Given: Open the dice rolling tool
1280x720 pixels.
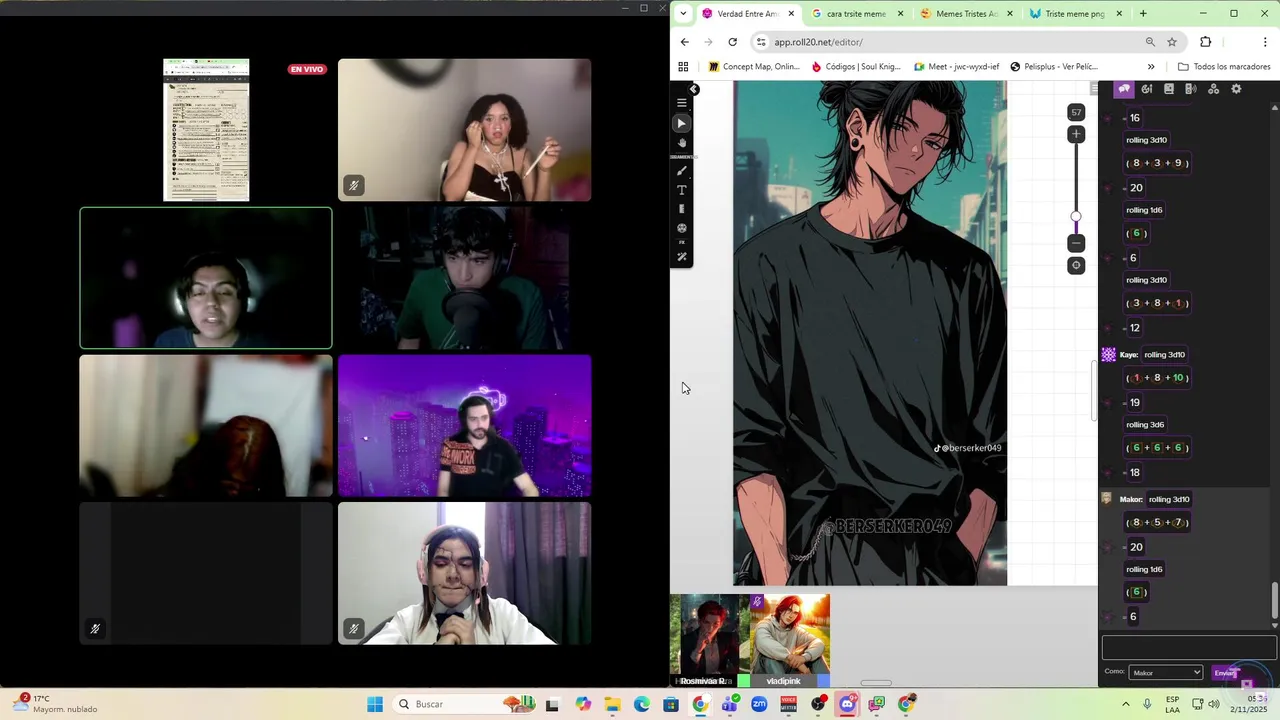Looking at the screenshot, I should 682,228.
